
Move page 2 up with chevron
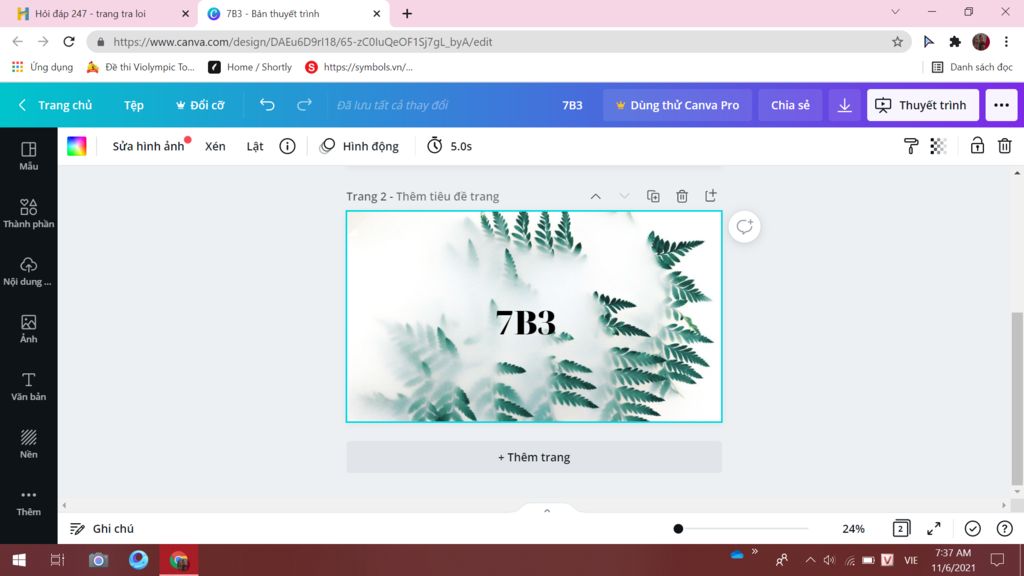coord(596,196)
